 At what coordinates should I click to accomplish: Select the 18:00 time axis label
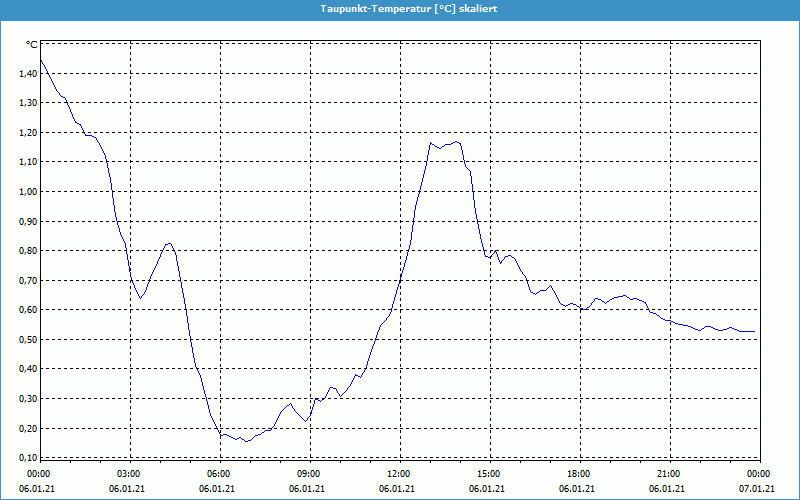579,473
